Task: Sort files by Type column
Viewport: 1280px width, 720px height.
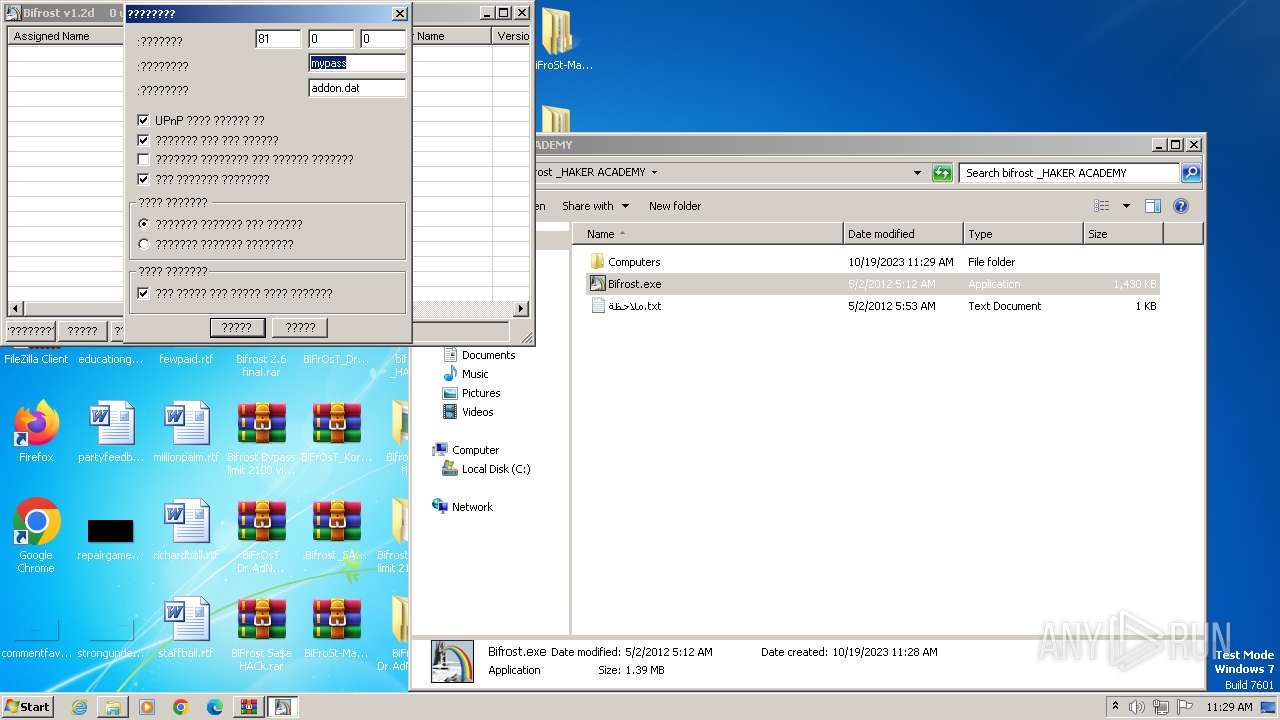Action: (x=1024, y=234)
